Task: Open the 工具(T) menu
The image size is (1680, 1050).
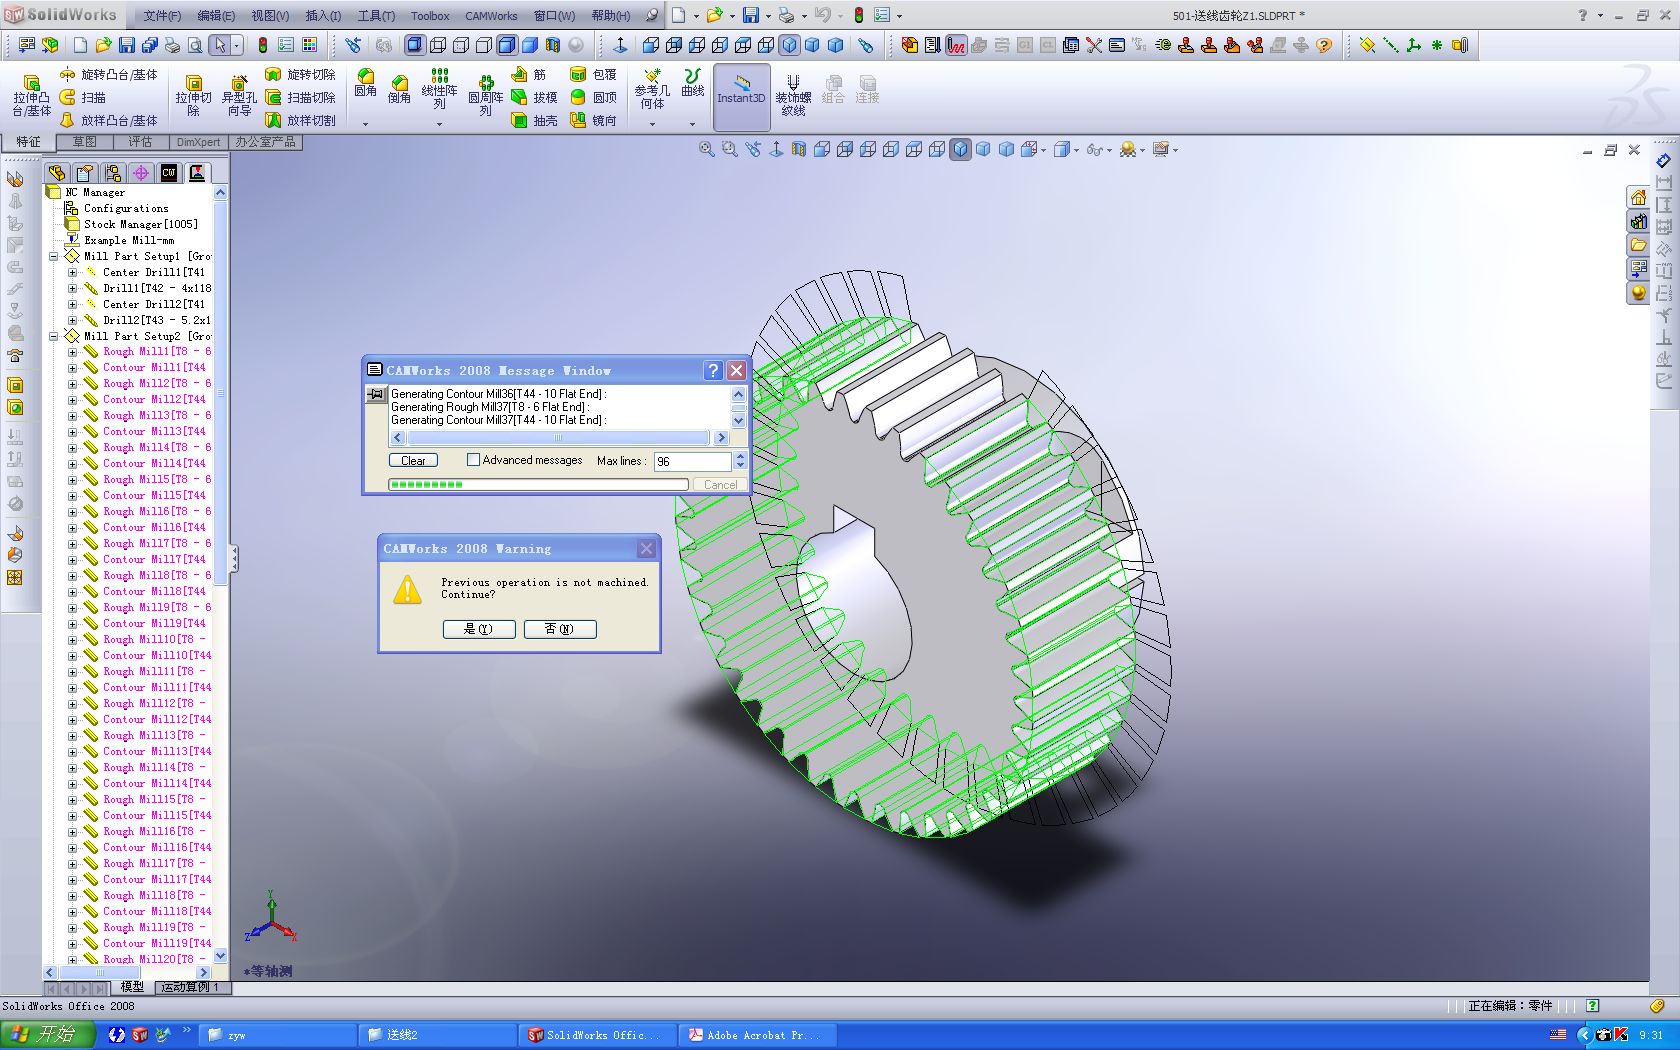Action: click(376, 16)
